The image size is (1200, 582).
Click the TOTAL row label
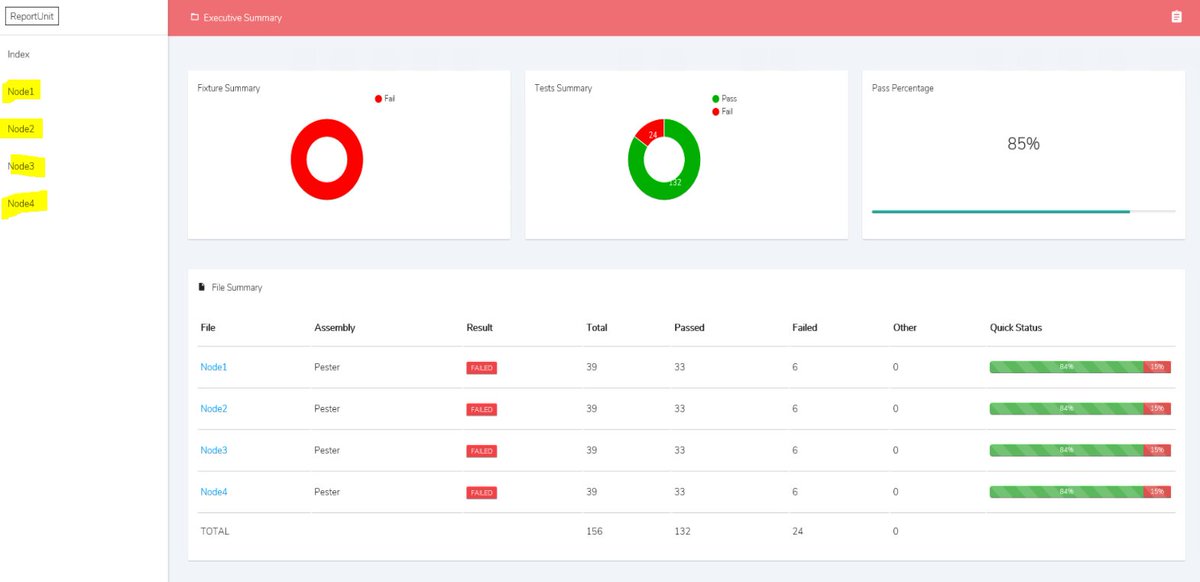(215, 531)
